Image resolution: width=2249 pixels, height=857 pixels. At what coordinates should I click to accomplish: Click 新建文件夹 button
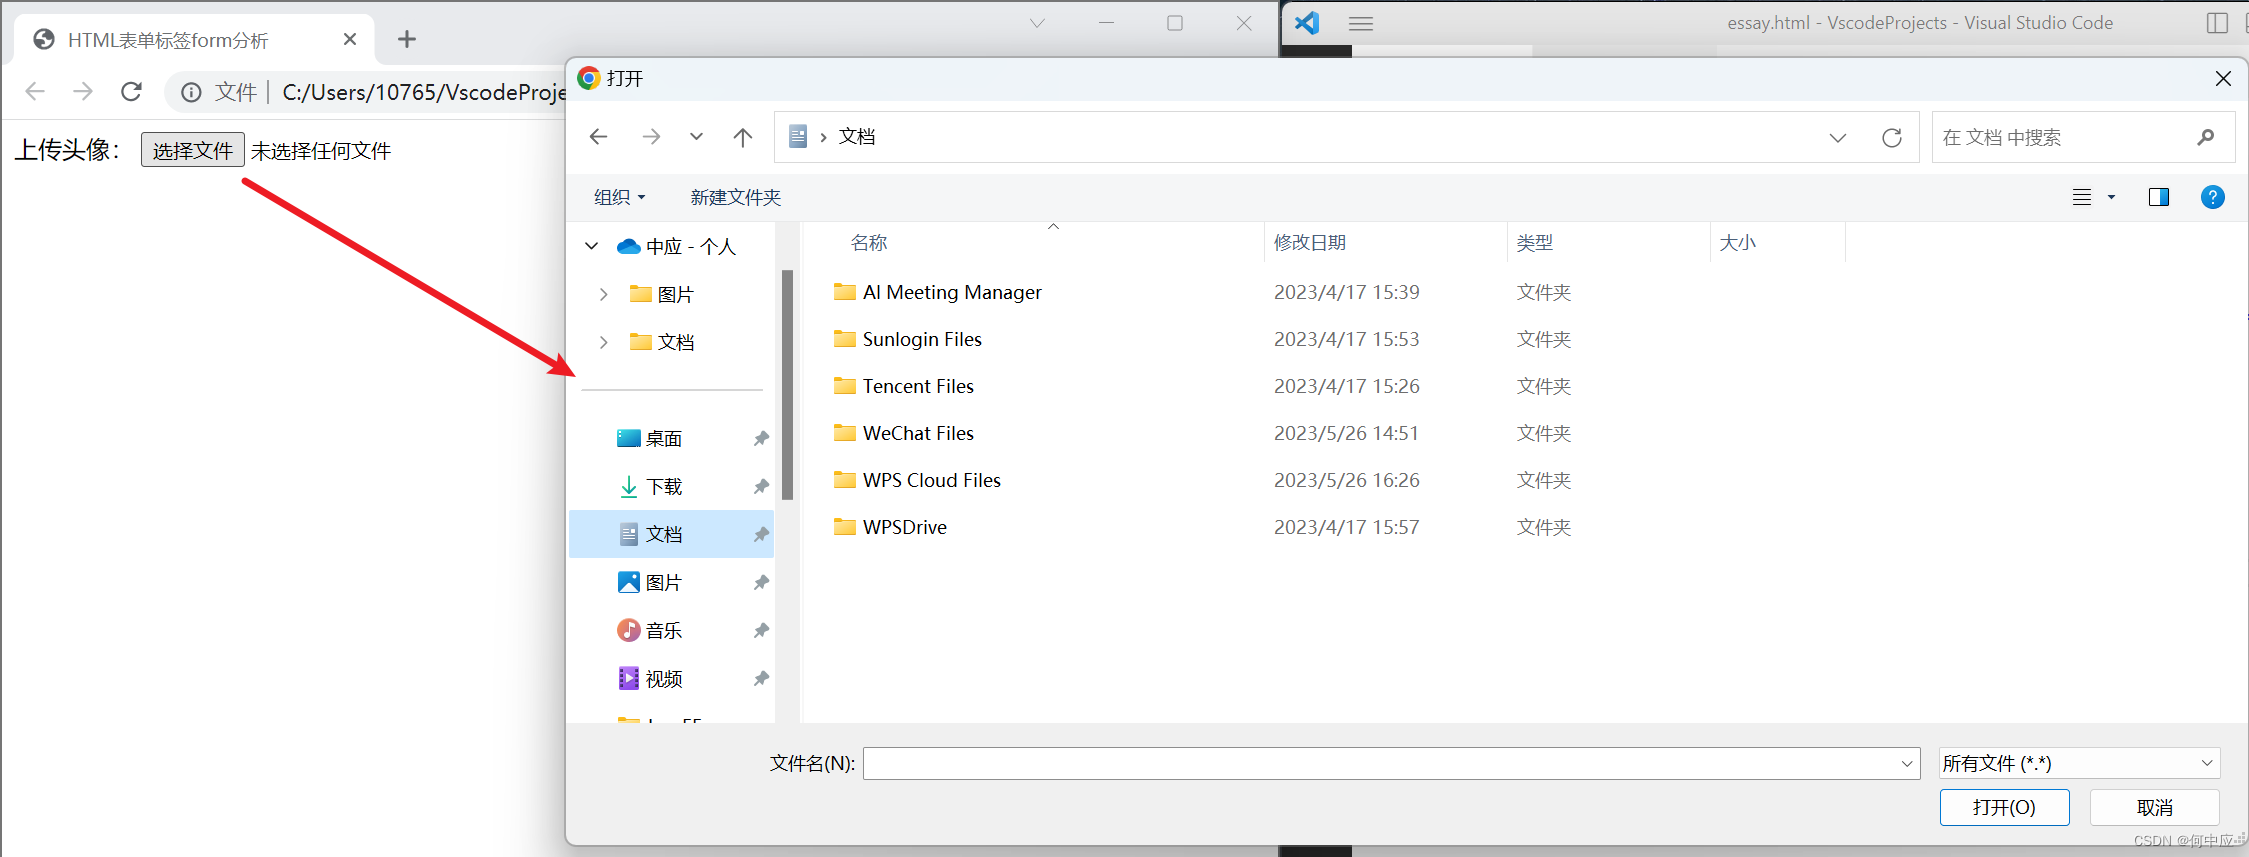tap(735, 197)
